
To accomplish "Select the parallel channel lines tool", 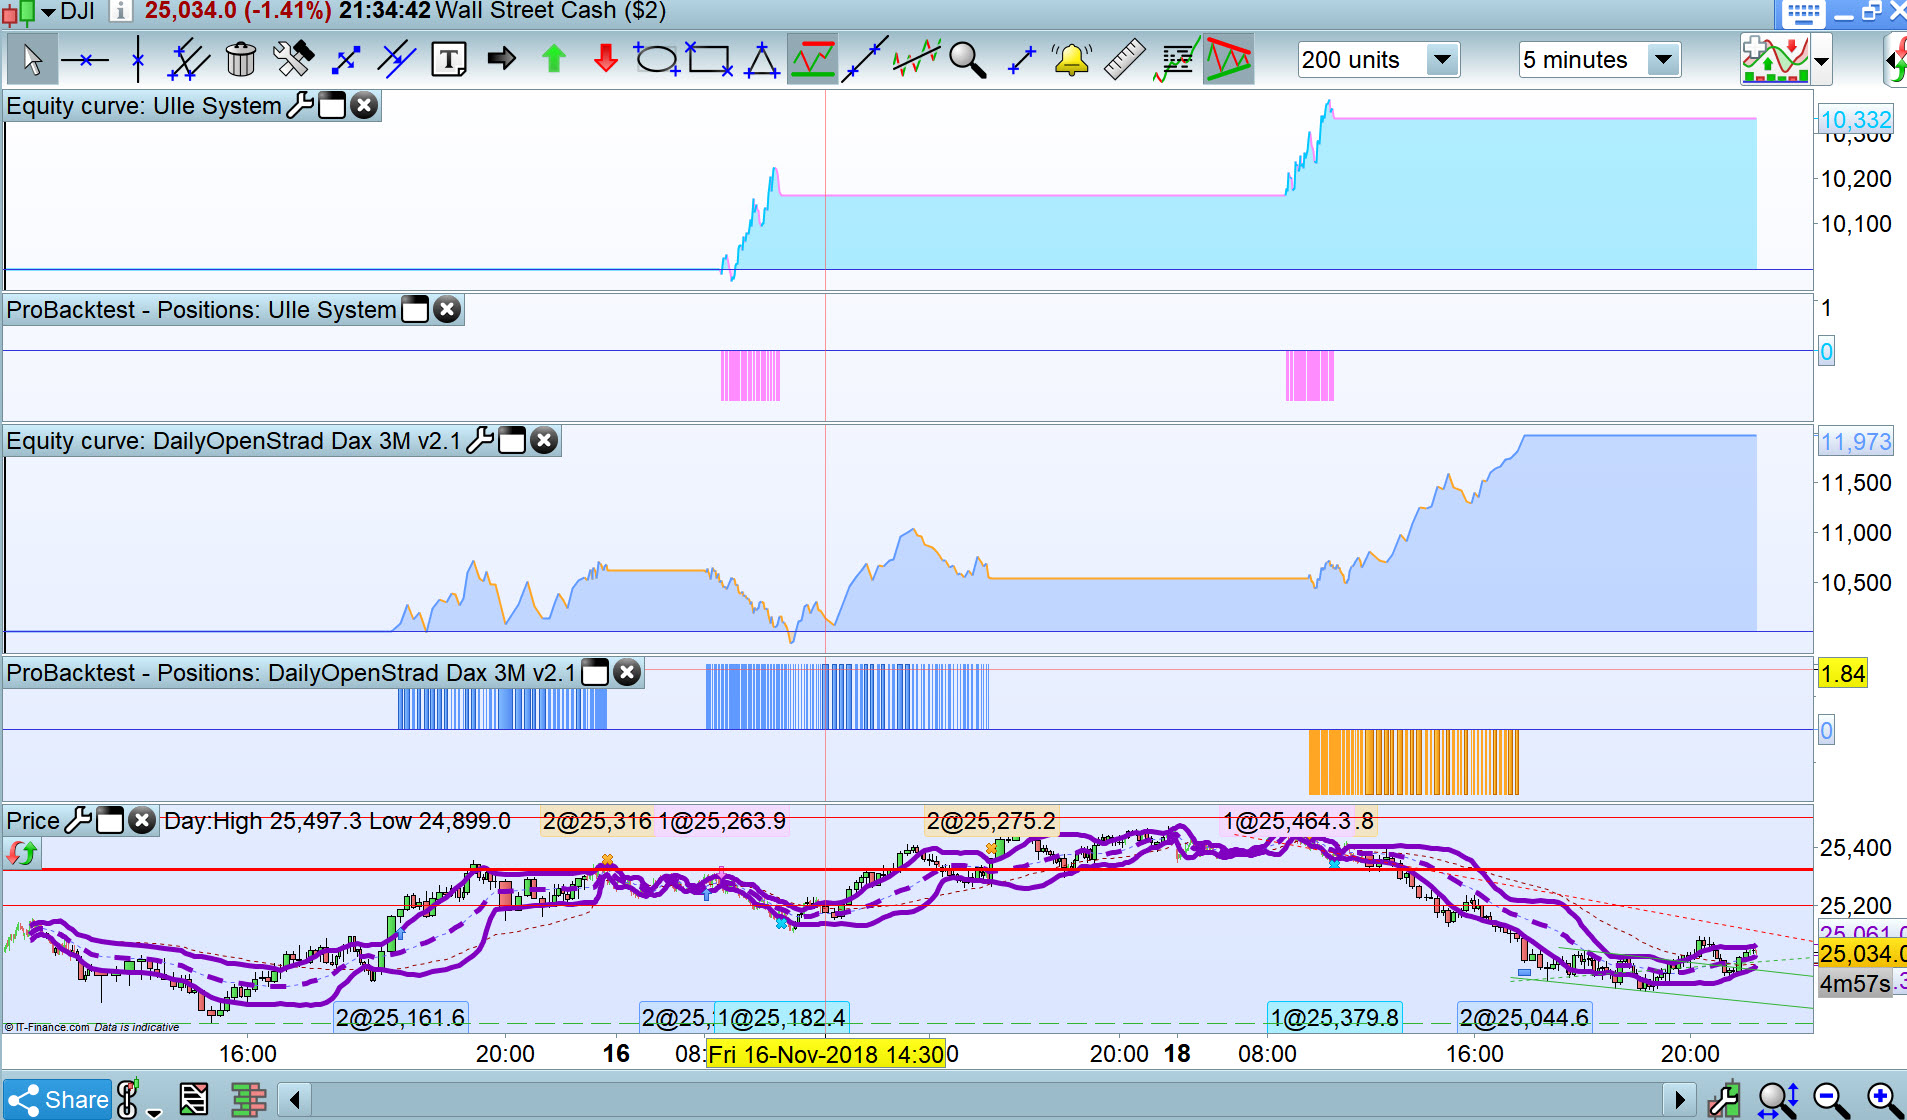I will tap(188, 60).
